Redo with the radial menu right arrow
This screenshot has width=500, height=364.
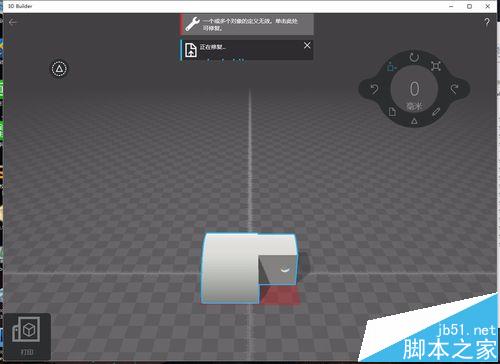click(x=454, y=89)
